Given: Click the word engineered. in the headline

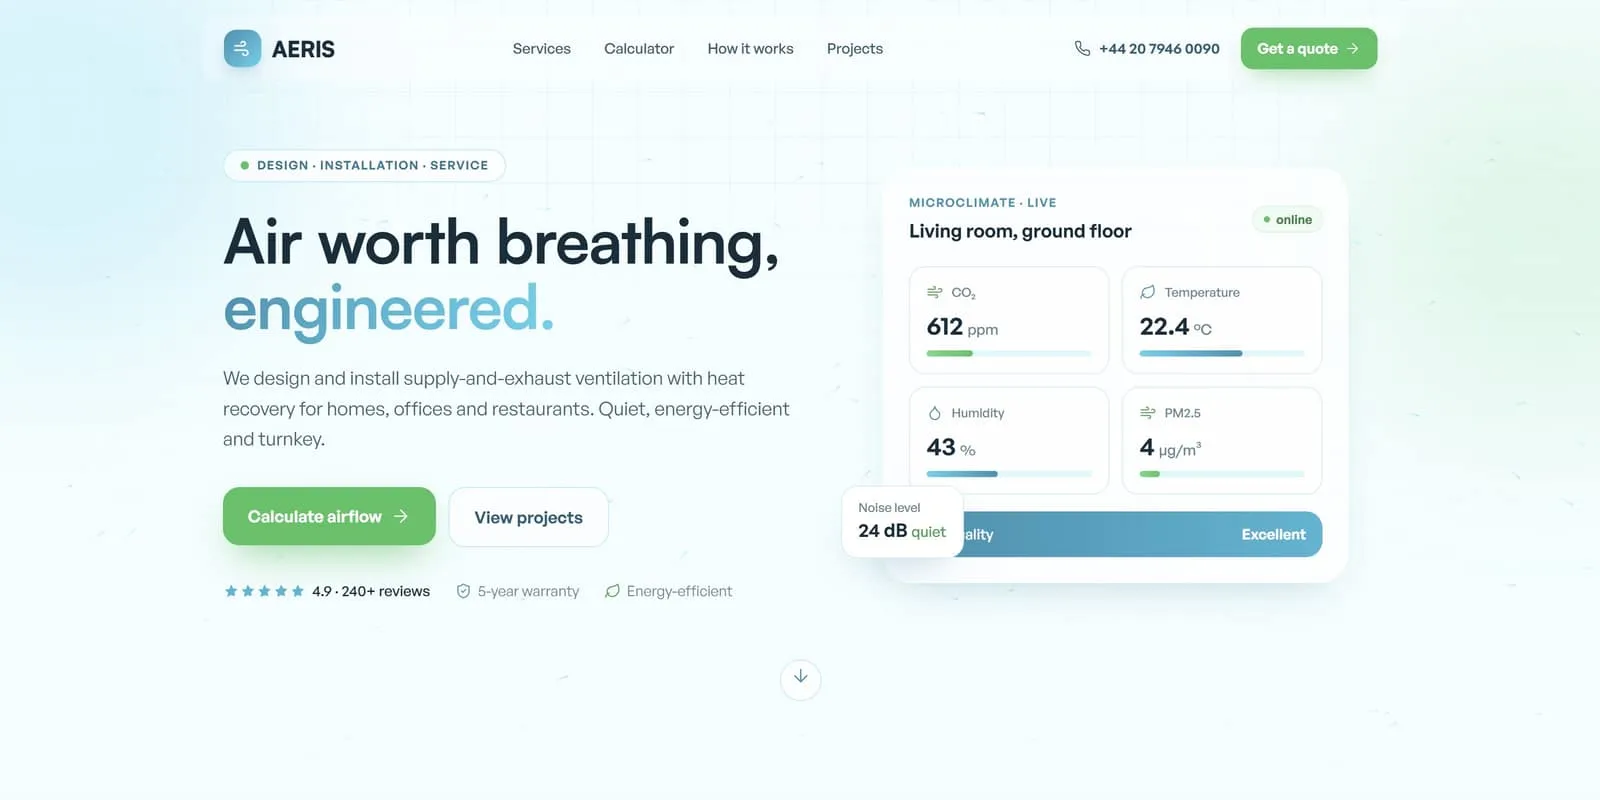Looking at the screenshot, I should 388,310.
